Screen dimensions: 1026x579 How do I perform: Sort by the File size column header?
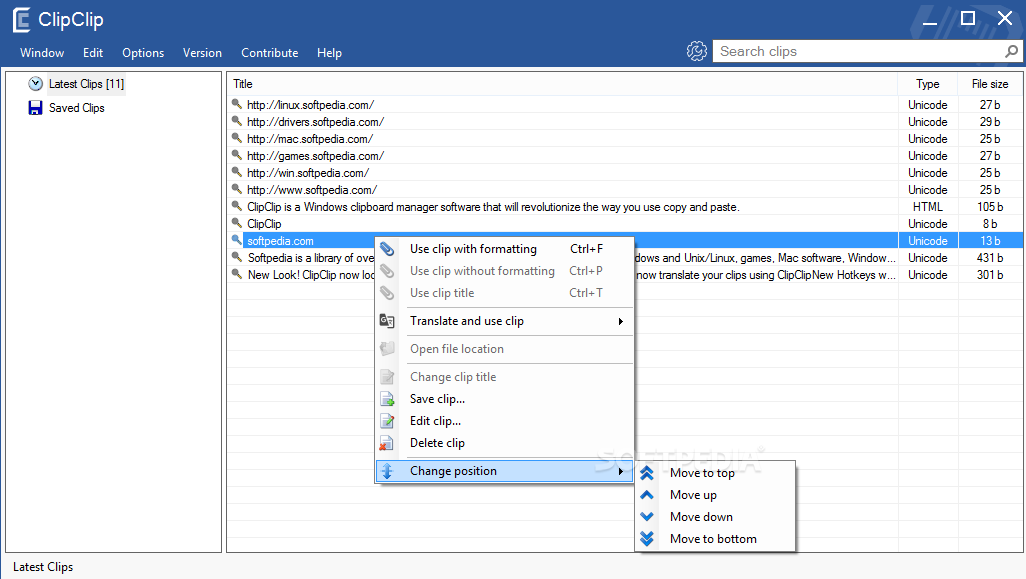[x=990, y=84]
